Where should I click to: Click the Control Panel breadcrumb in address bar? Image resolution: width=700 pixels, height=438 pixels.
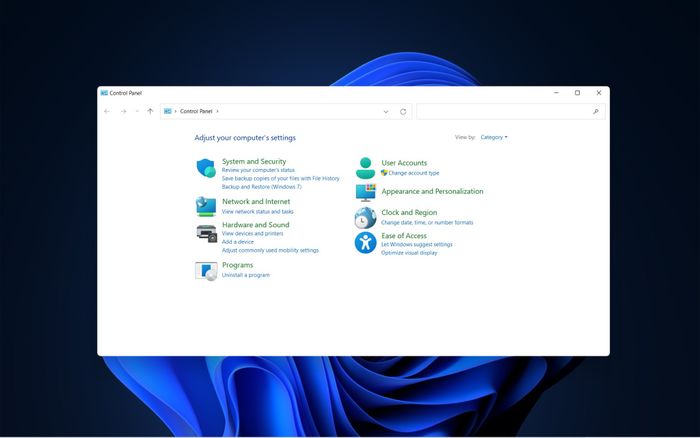[x=196, y=111]
